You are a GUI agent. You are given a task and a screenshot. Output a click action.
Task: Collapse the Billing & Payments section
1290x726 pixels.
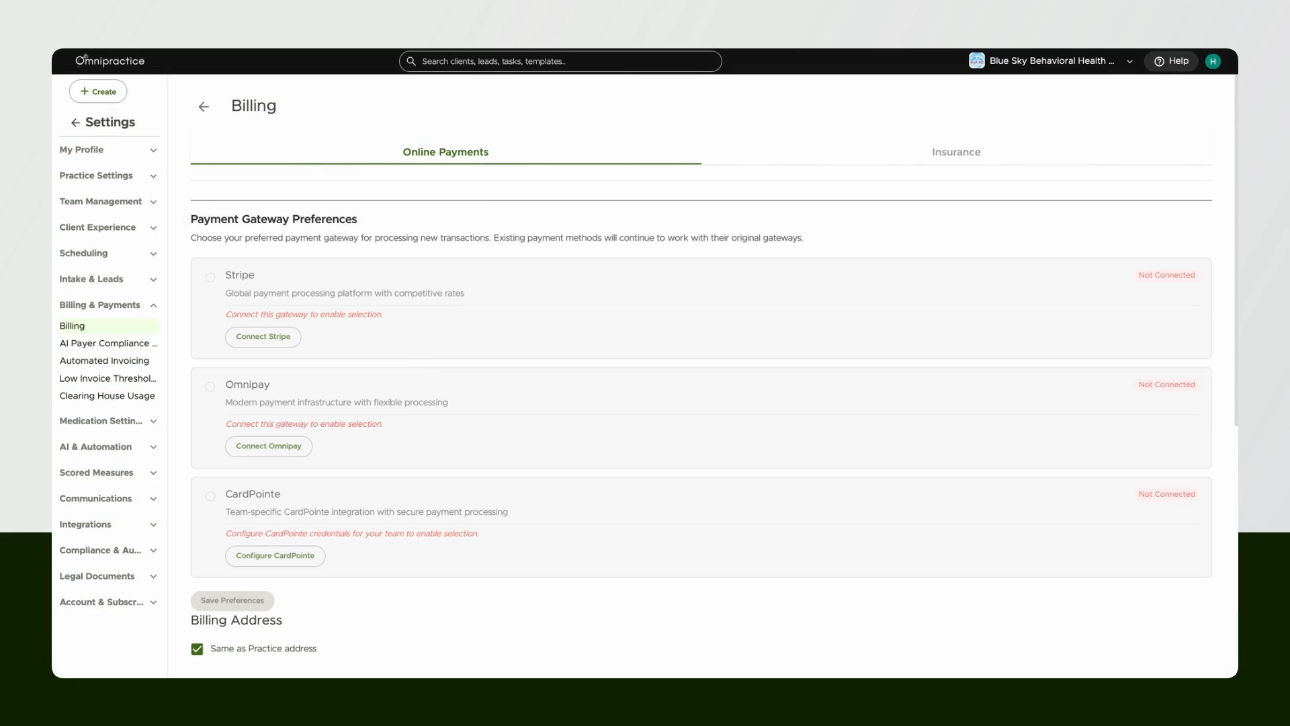(x=108, y=305)
